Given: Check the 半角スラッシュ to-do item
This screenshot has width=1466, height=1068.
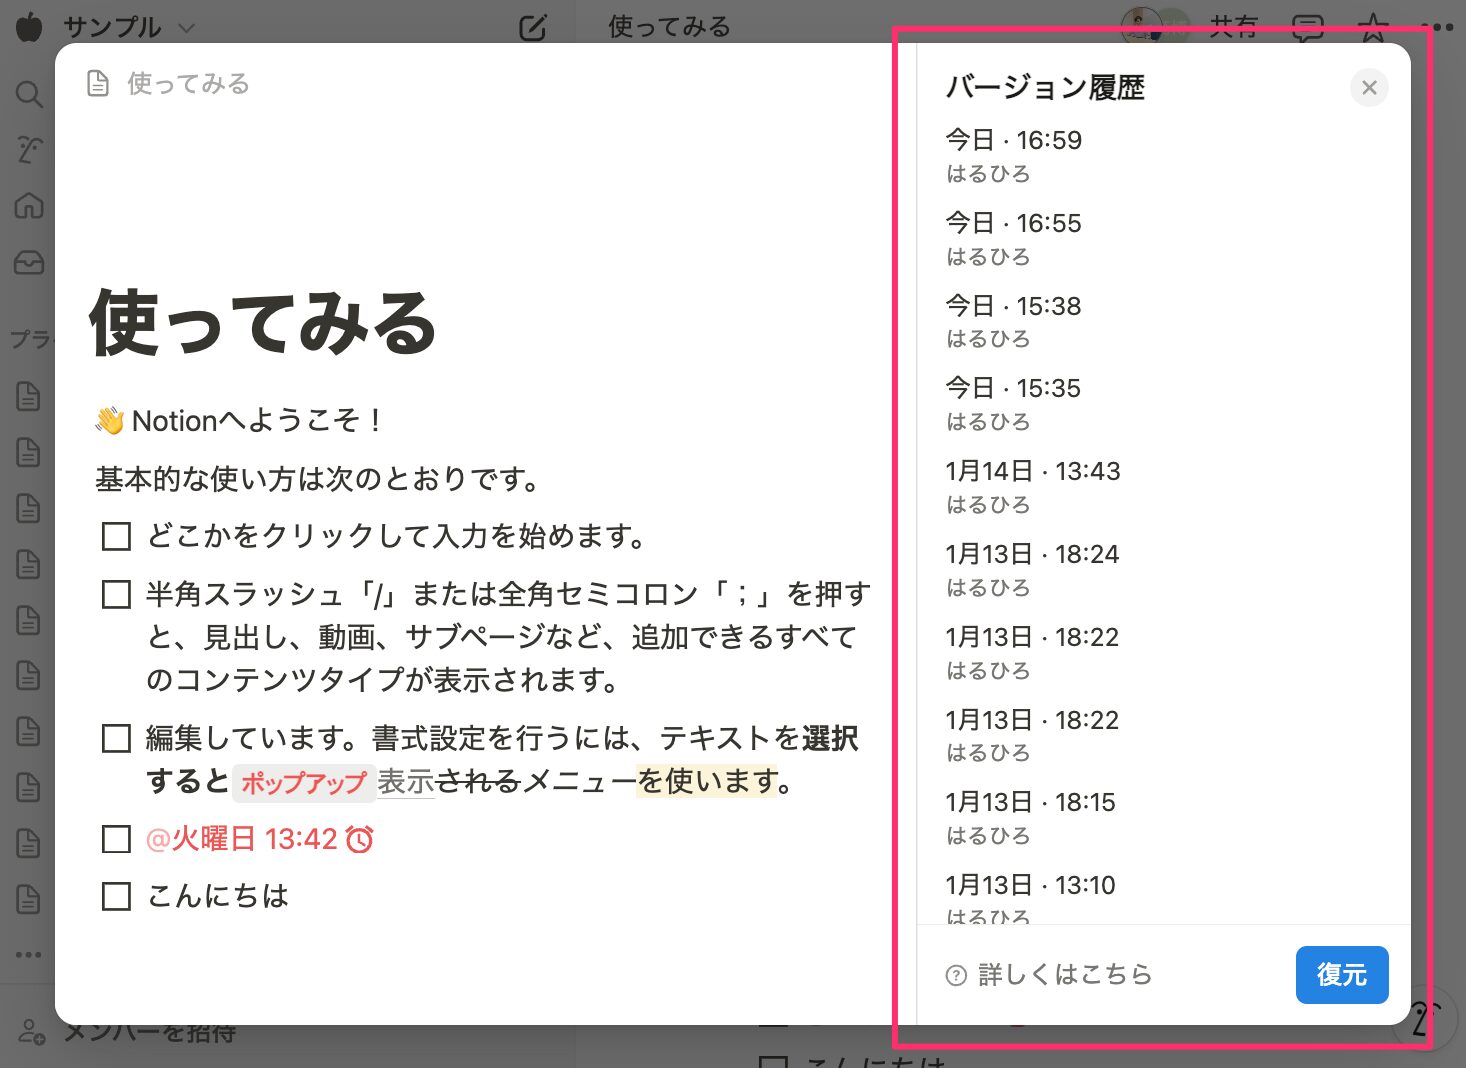Looking at the screenshot, I should pos(115,594).
